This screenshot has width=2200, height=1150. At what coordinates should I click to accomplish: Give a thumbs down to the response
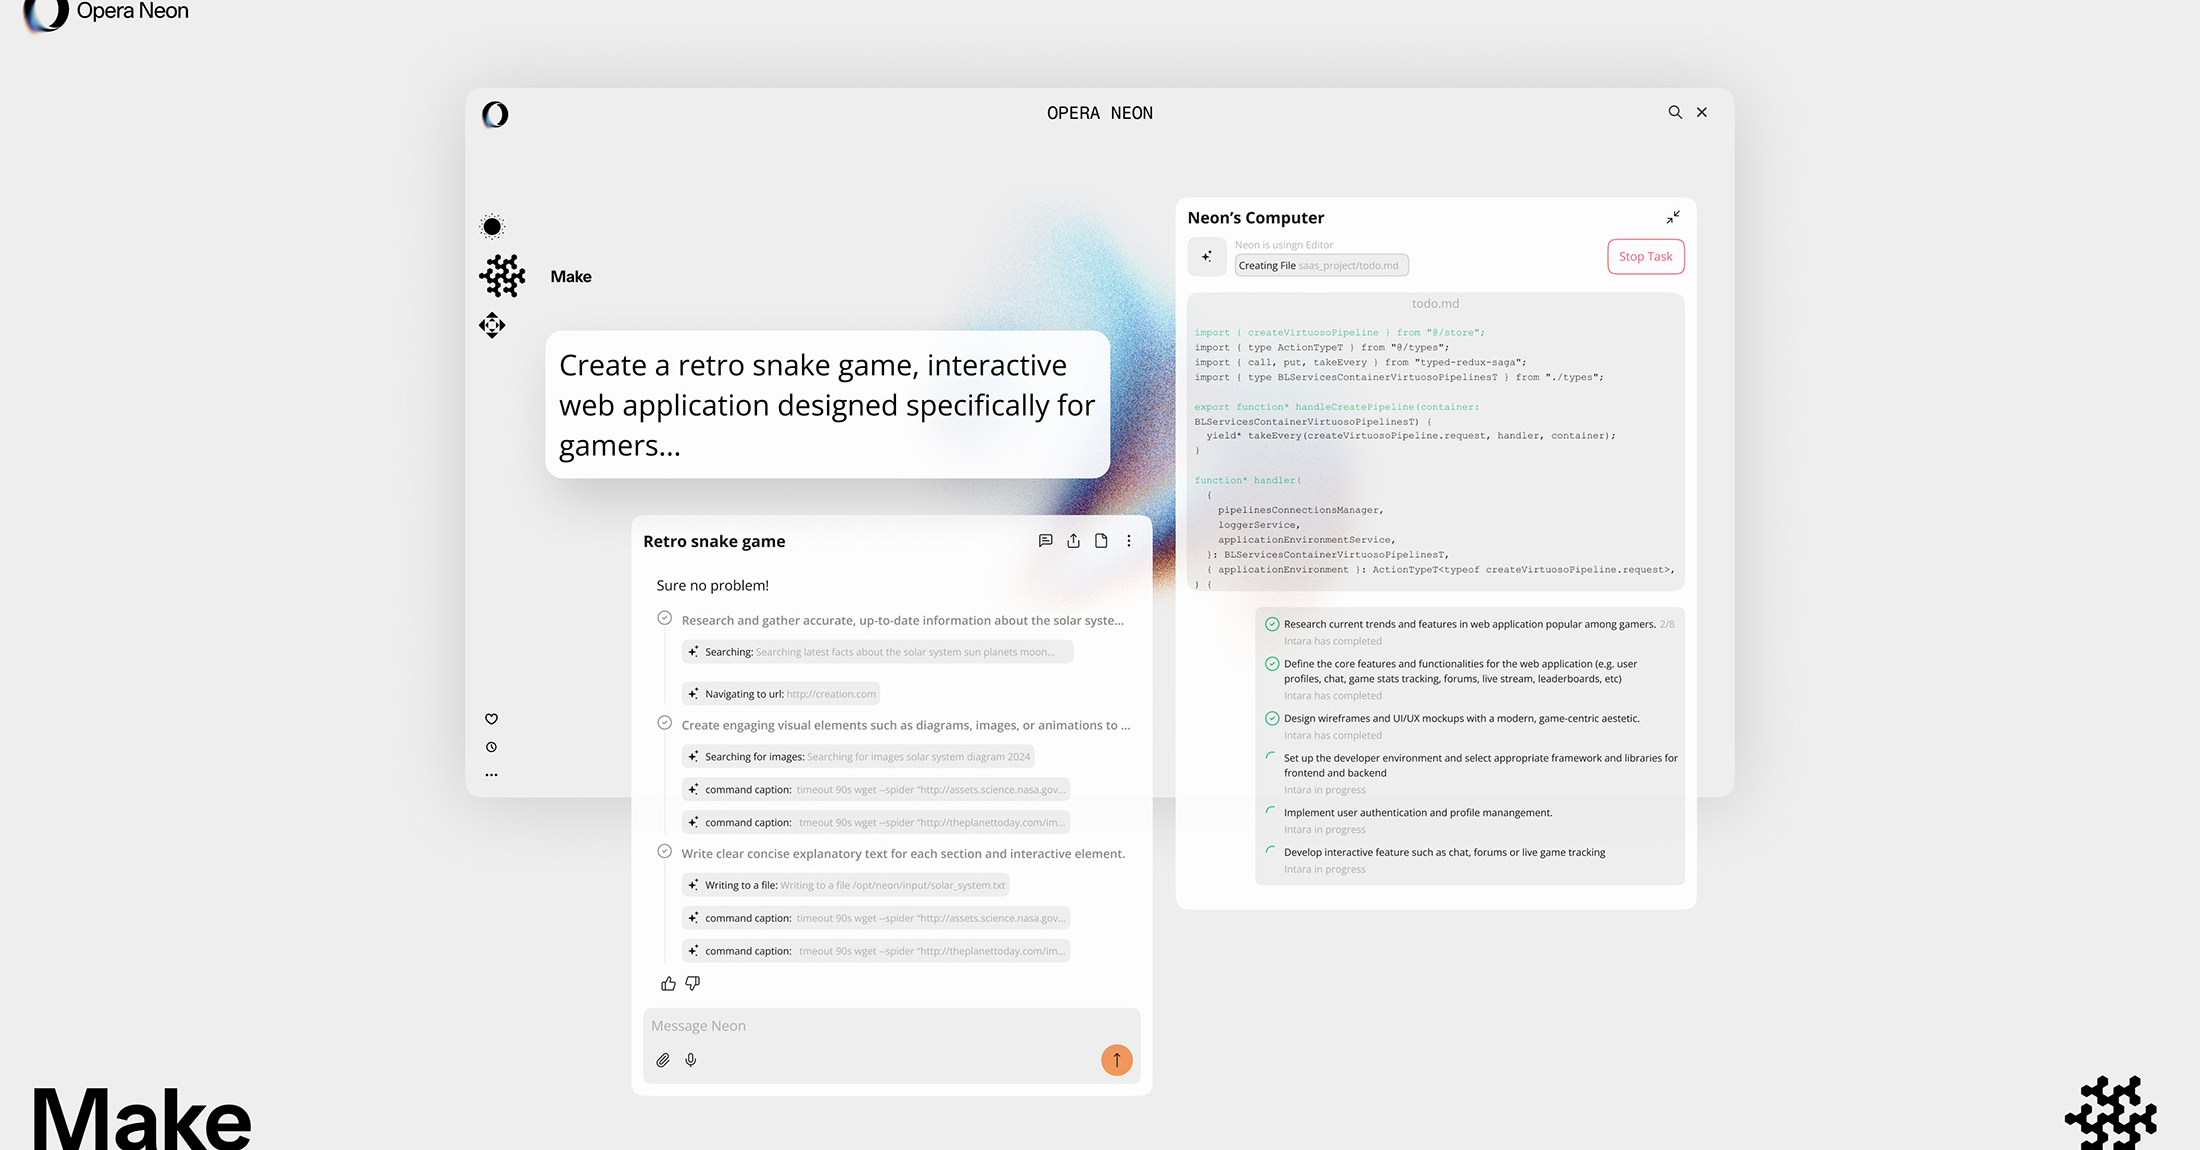(693, 984)
